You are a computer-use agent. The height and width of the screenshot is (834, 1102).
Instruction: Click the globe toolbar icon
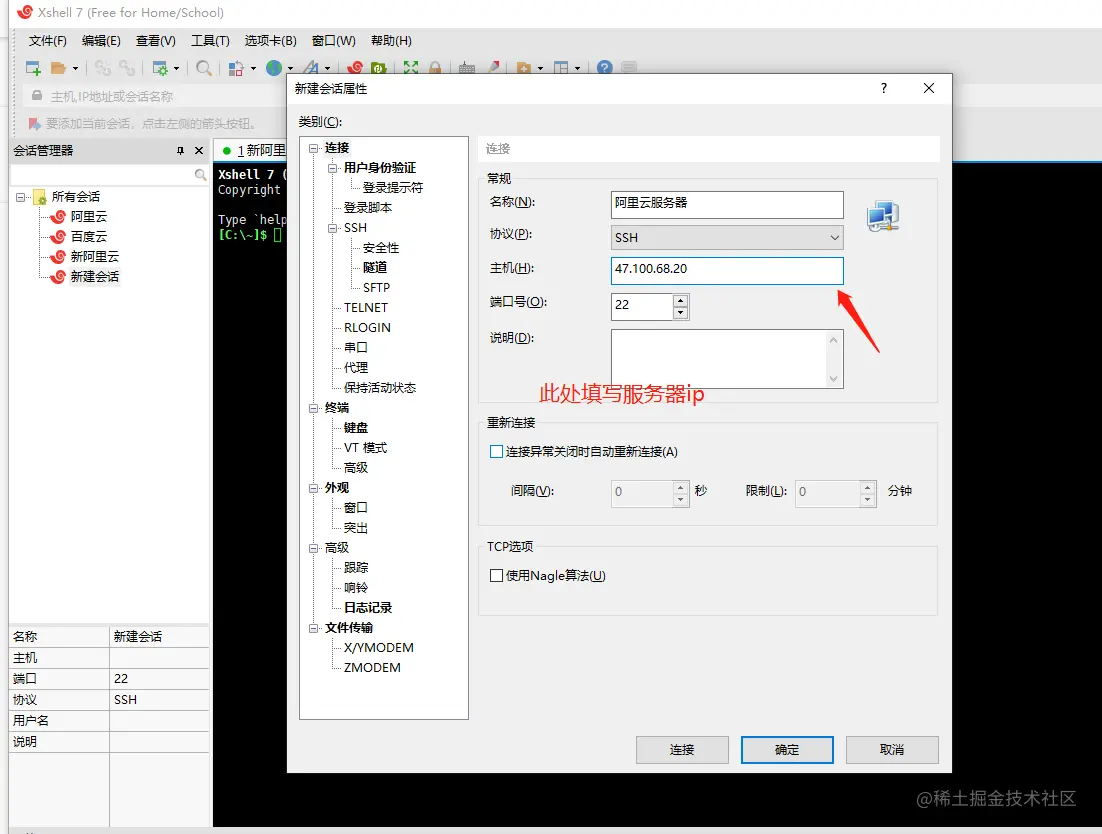(x=274, y=68)
